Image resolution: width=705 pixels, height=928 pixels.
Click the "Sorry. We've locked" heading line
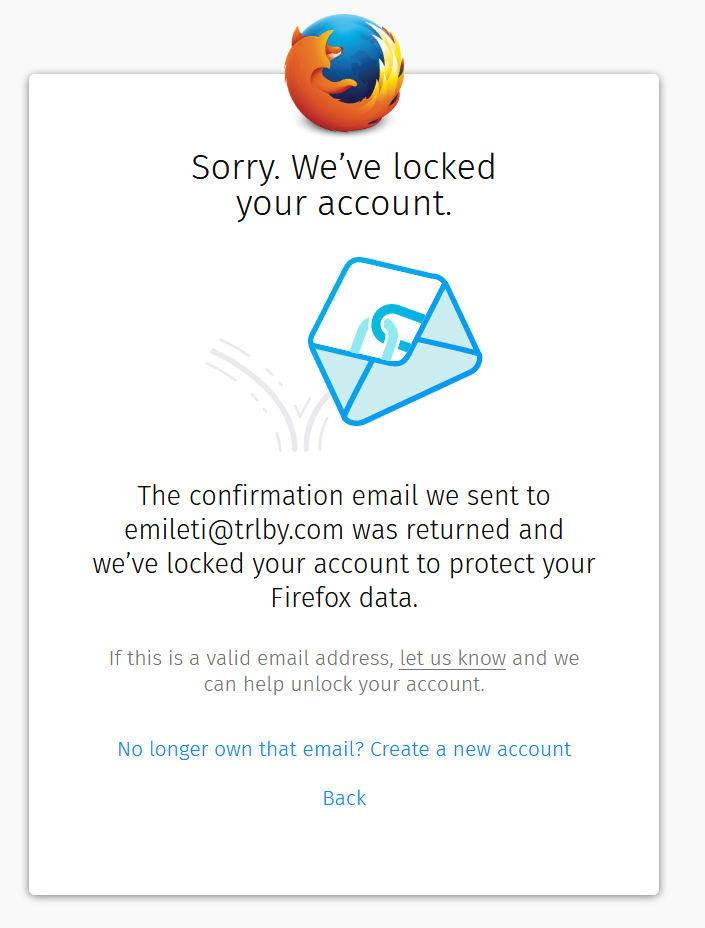pos(344,167)
